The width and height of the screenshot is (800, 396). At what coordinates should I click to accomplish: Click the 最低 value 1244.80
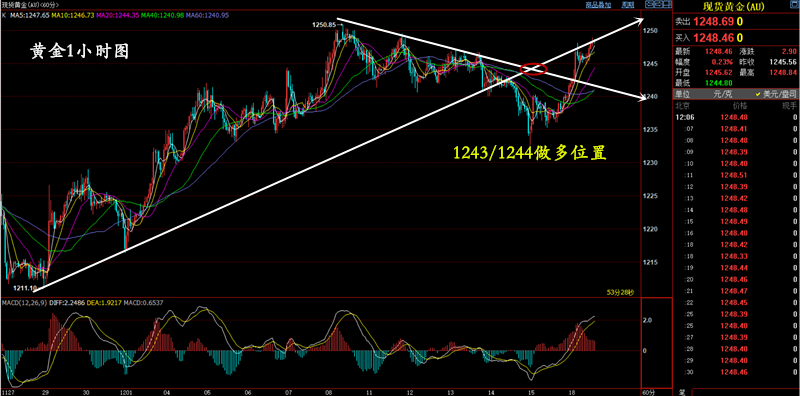[x=720, y=83]
